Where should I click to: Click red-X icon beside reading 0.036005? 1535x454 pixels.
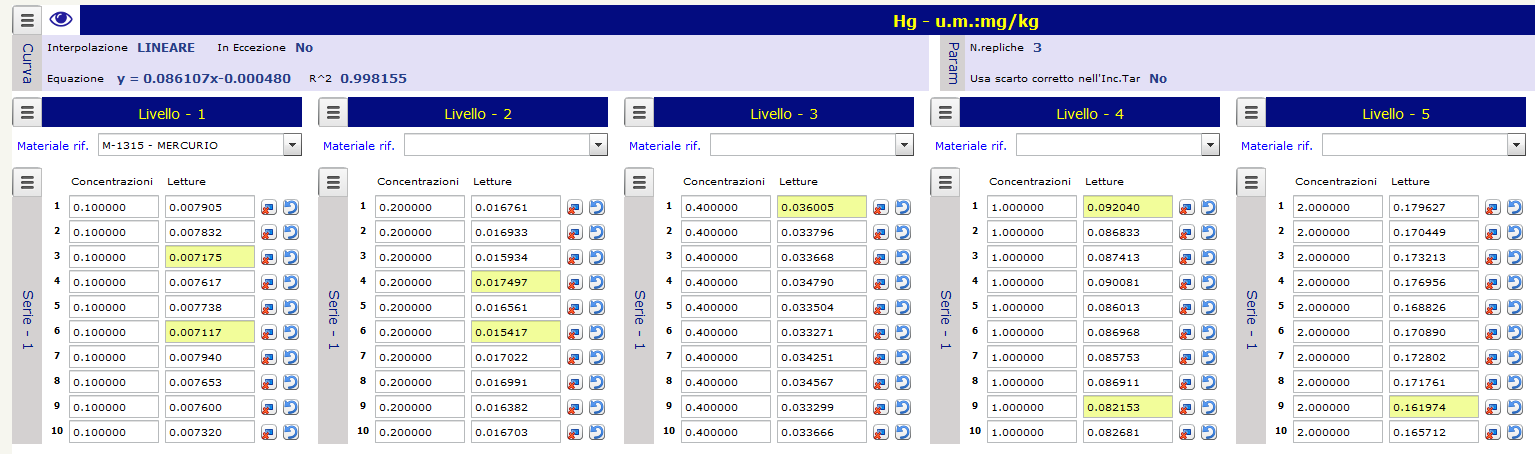(x=881, y=207)
